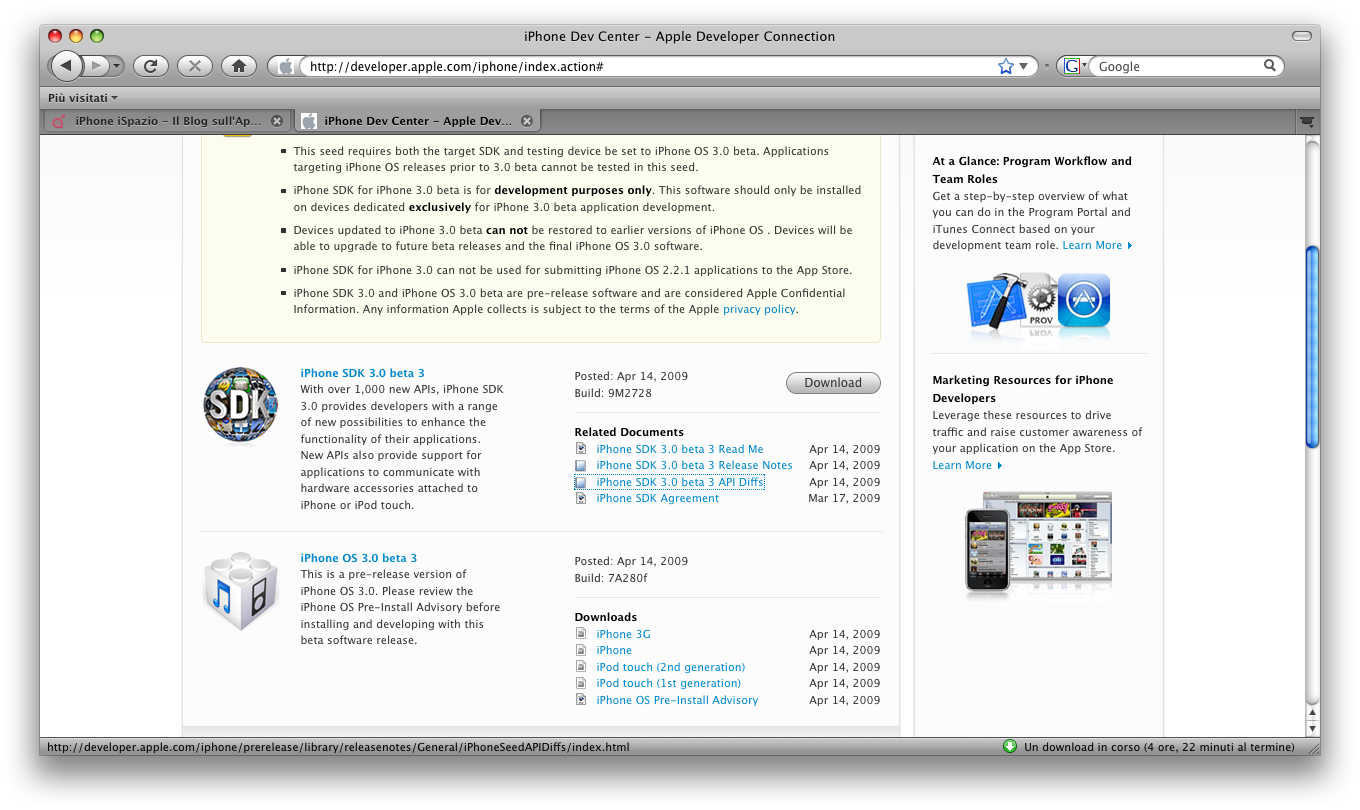Go back with the Back arrow button
The width and height of the screenshot is (1360, 810).
(x=66, y=66)
